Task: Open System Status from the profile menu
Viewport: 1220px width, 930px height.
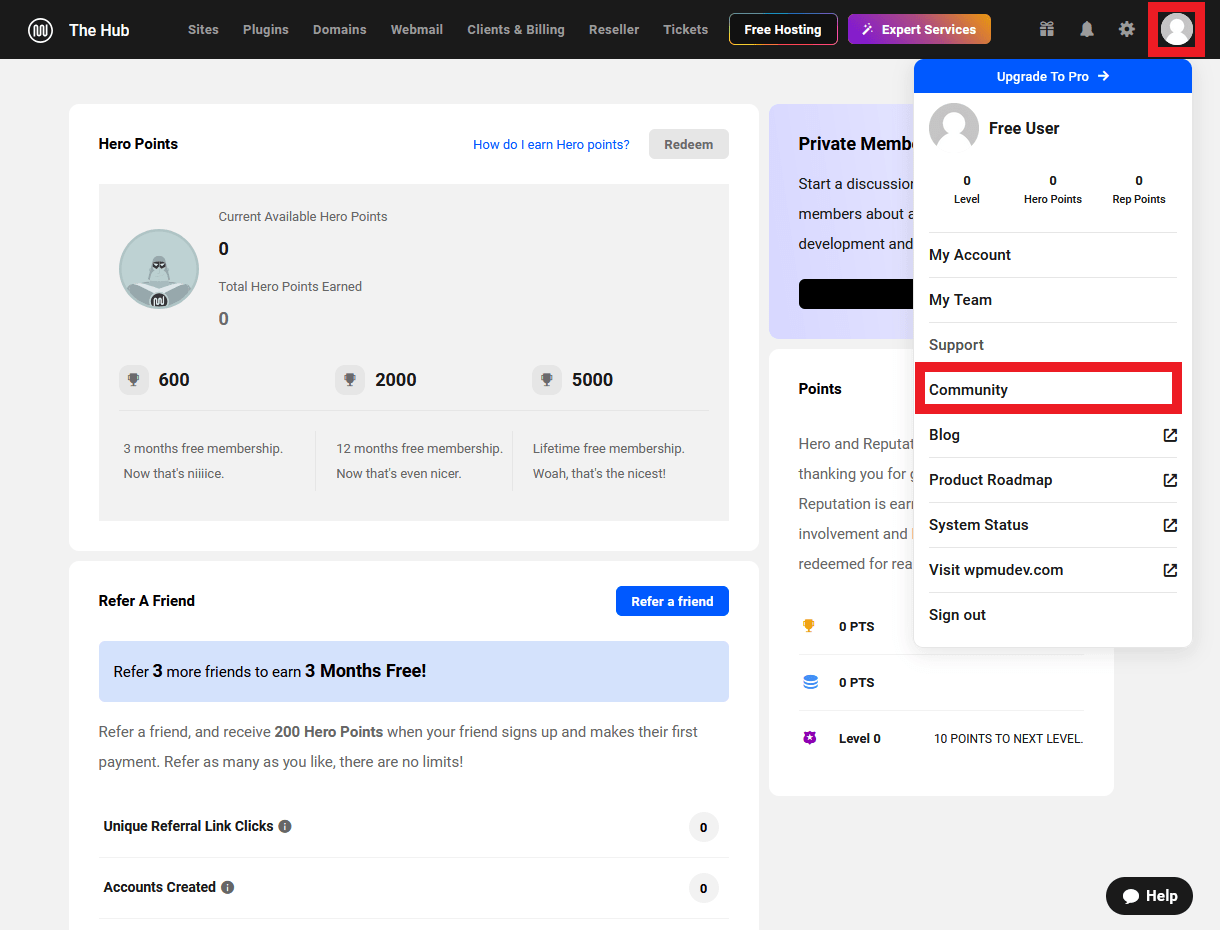Action: click(x=1053, y=525)
